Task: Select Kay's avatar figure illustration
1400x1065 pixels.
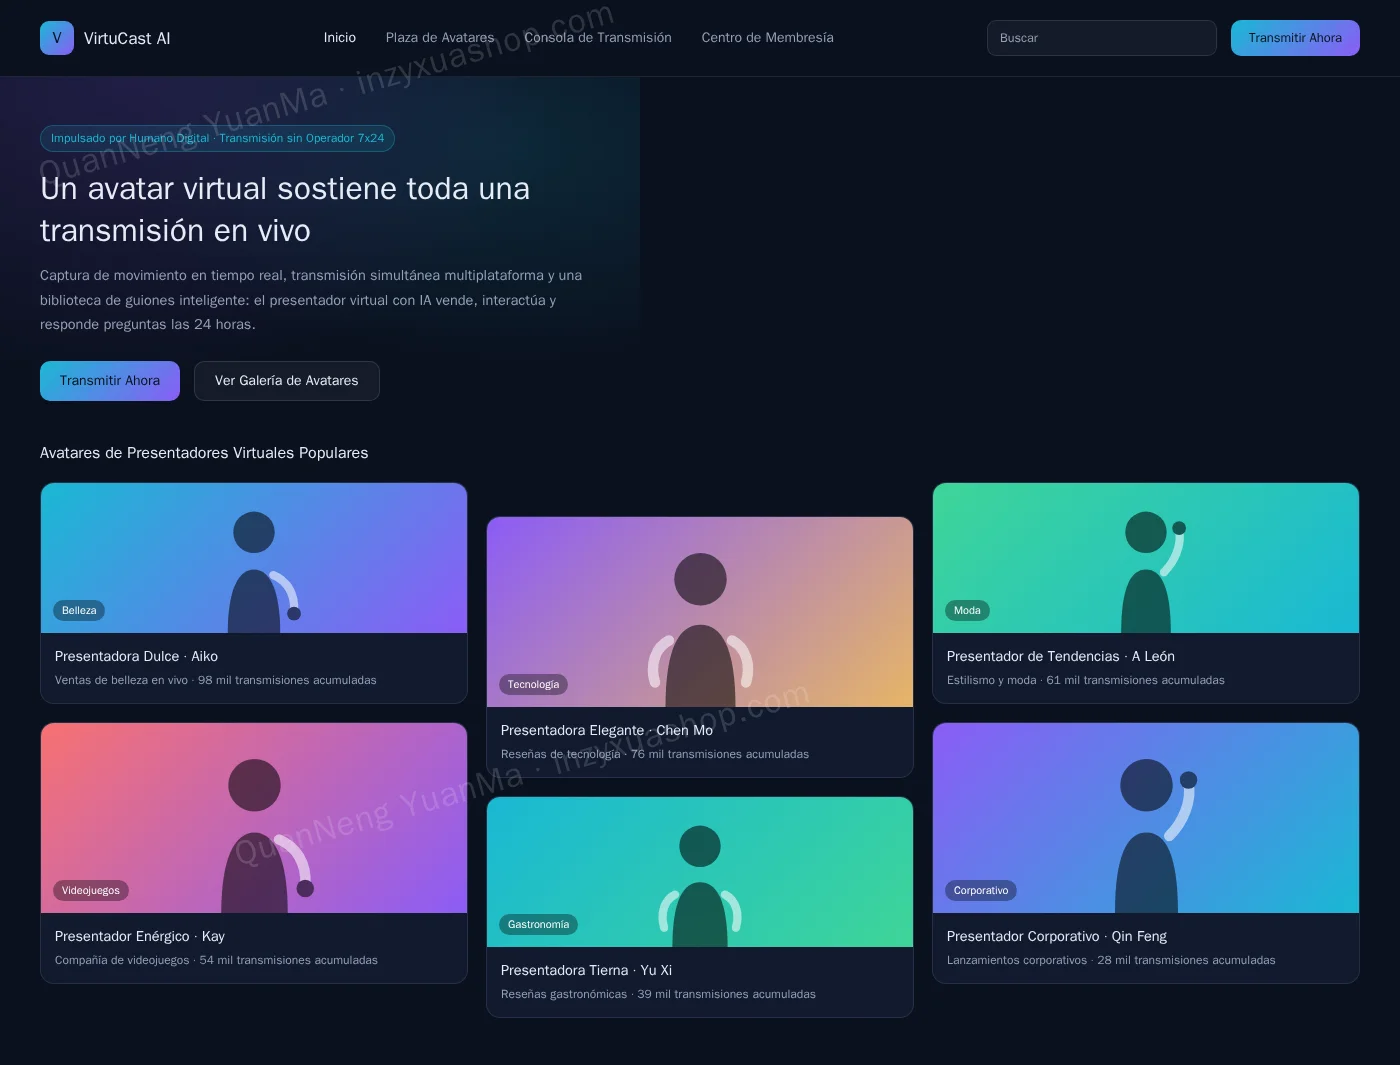Action: [268, 835]
